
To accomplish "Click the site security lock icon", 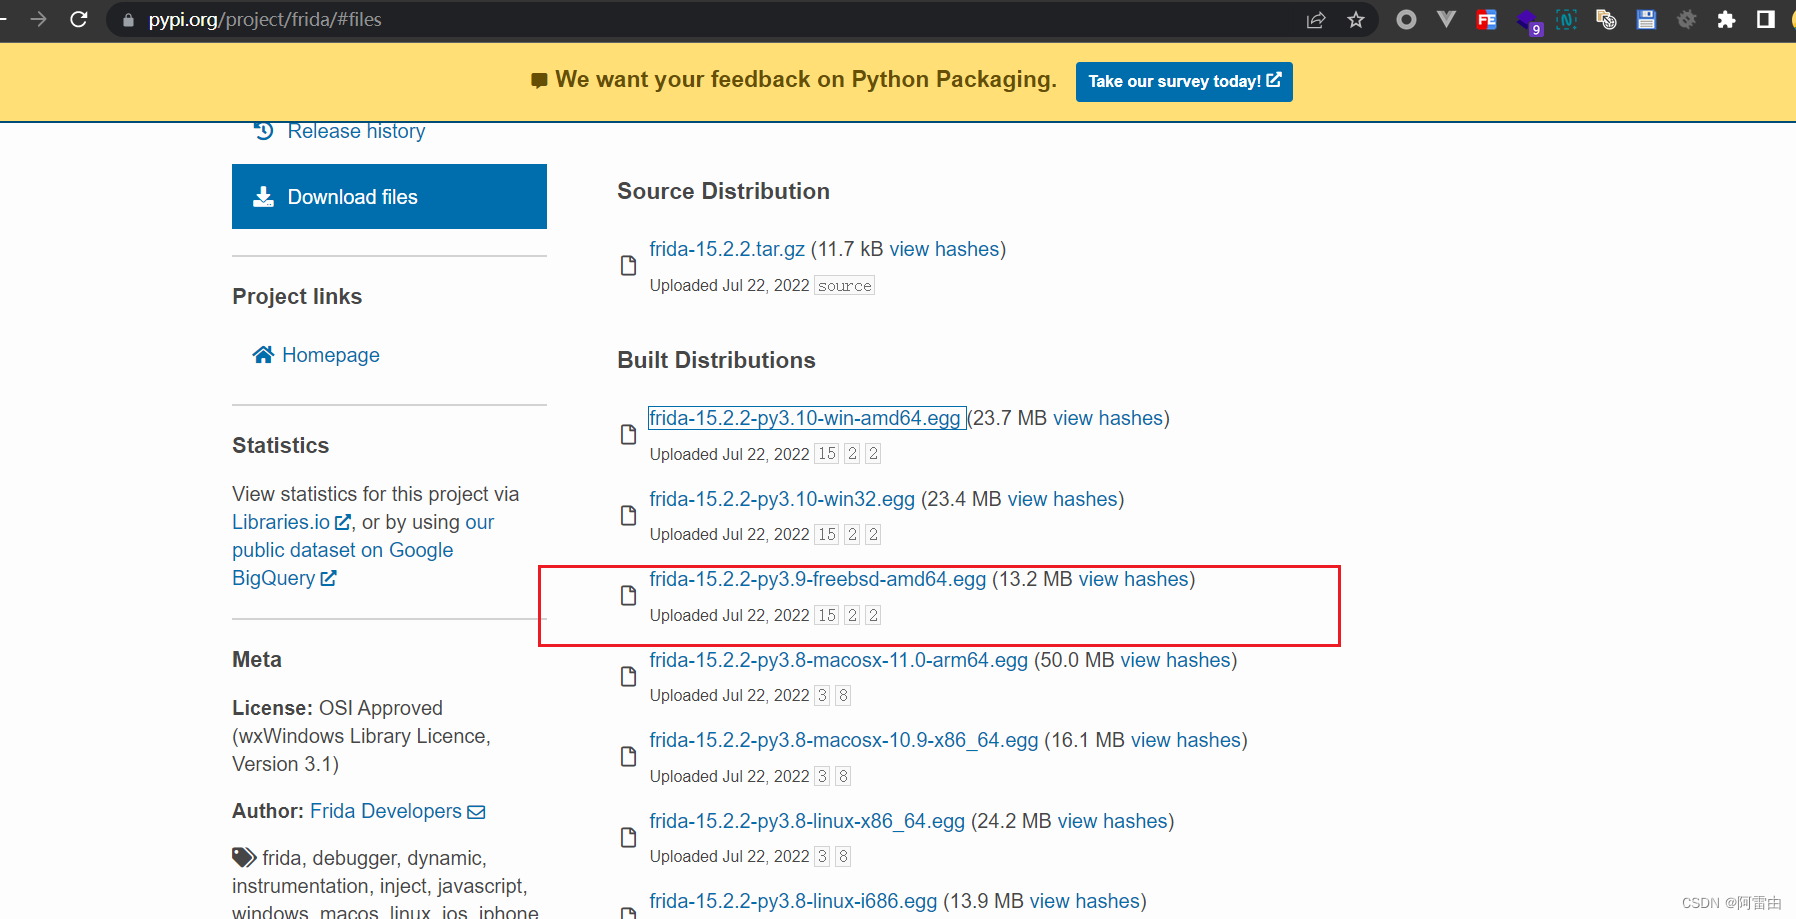I will coord(126,19).
